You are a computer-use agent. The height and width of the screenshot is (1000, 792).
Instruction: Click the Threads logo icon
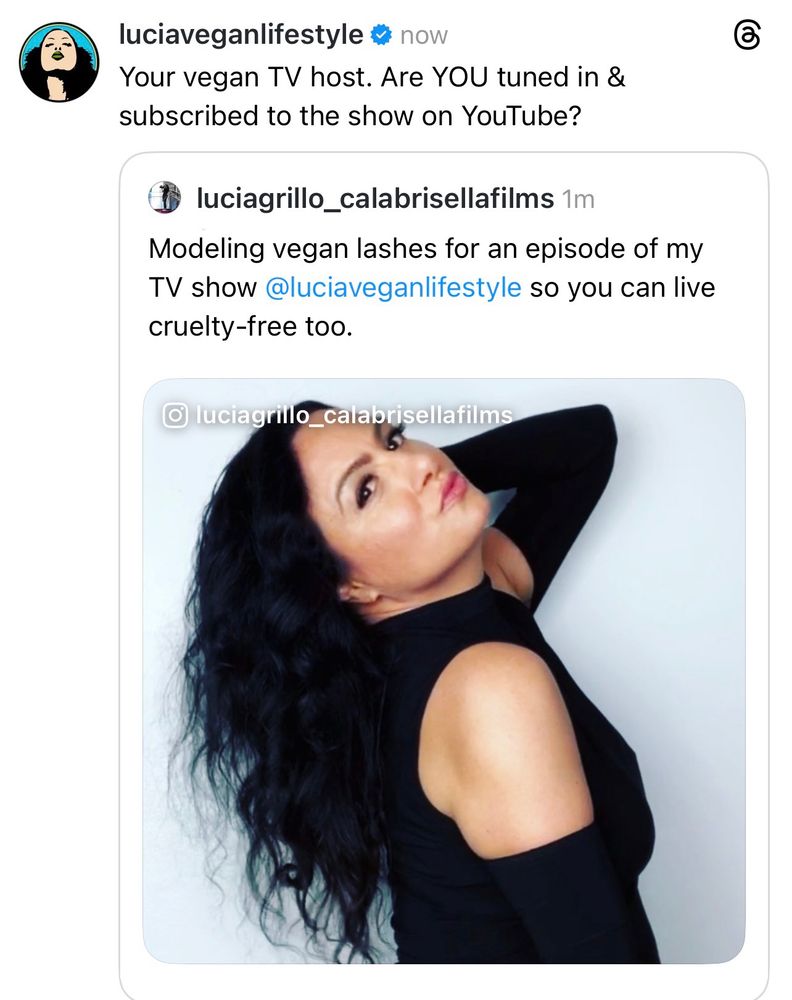tap(747, 36)
